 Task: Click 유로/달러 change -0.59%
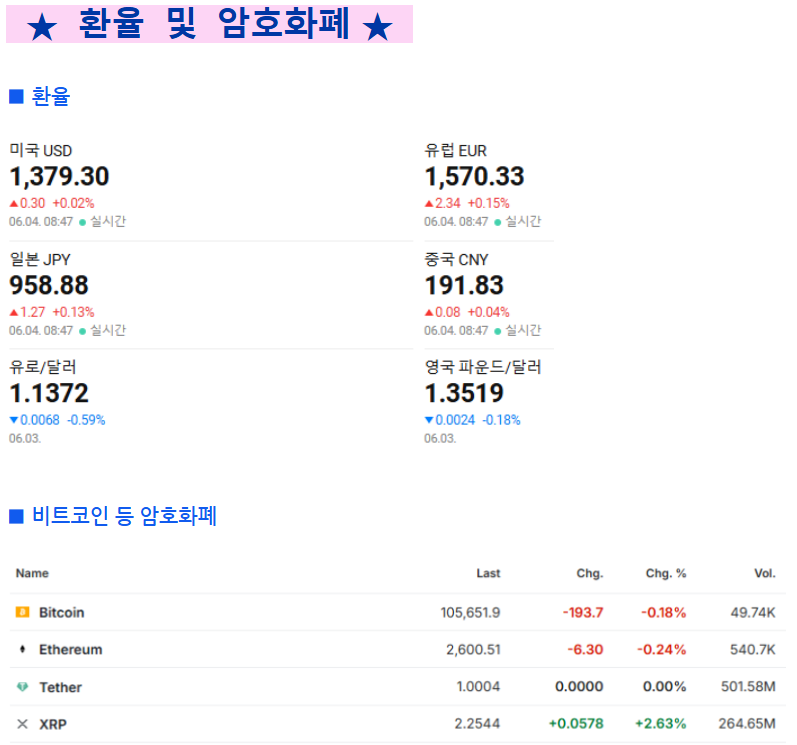click(x=86, y=420)
